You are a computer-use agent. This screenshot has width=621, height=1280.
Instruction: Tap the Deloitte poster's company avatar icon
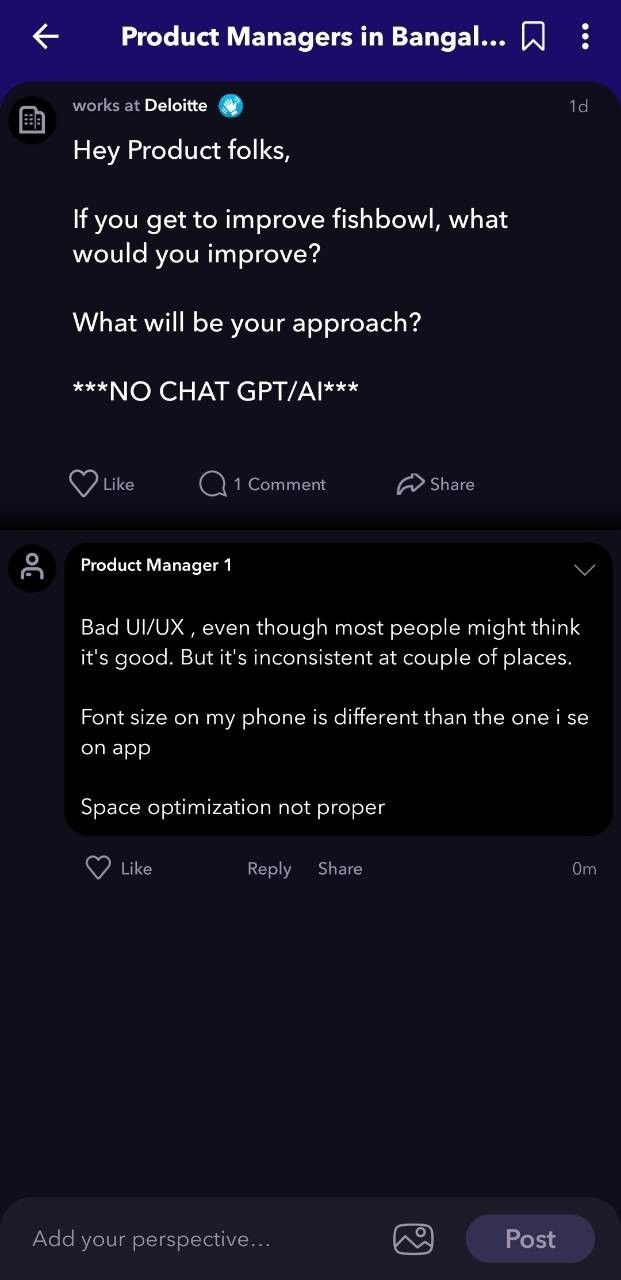coord(32,120)
